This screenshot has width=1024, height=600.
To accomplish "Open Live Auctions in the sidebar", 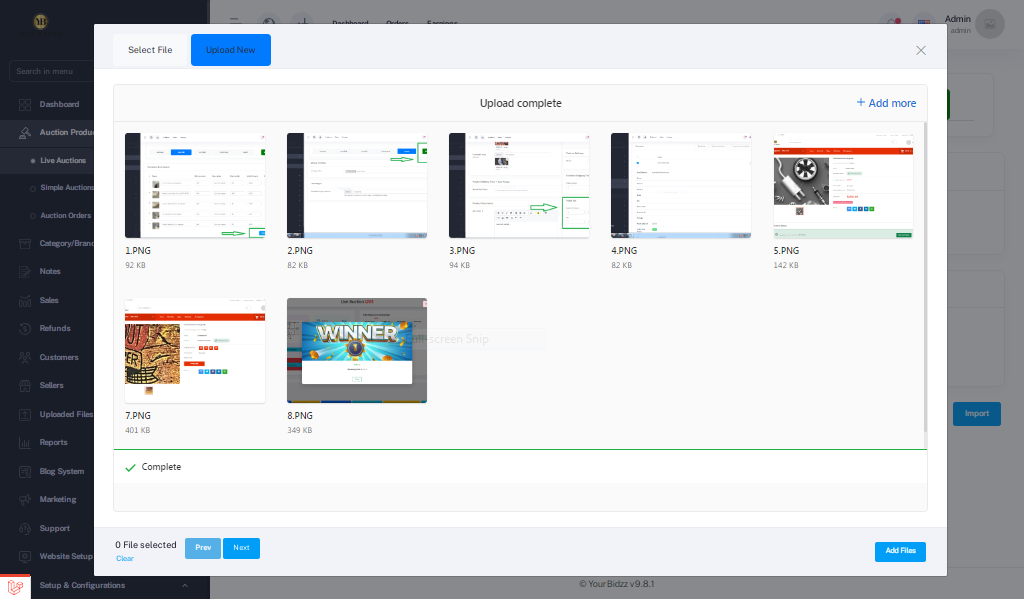I will (x=63, y=160).
